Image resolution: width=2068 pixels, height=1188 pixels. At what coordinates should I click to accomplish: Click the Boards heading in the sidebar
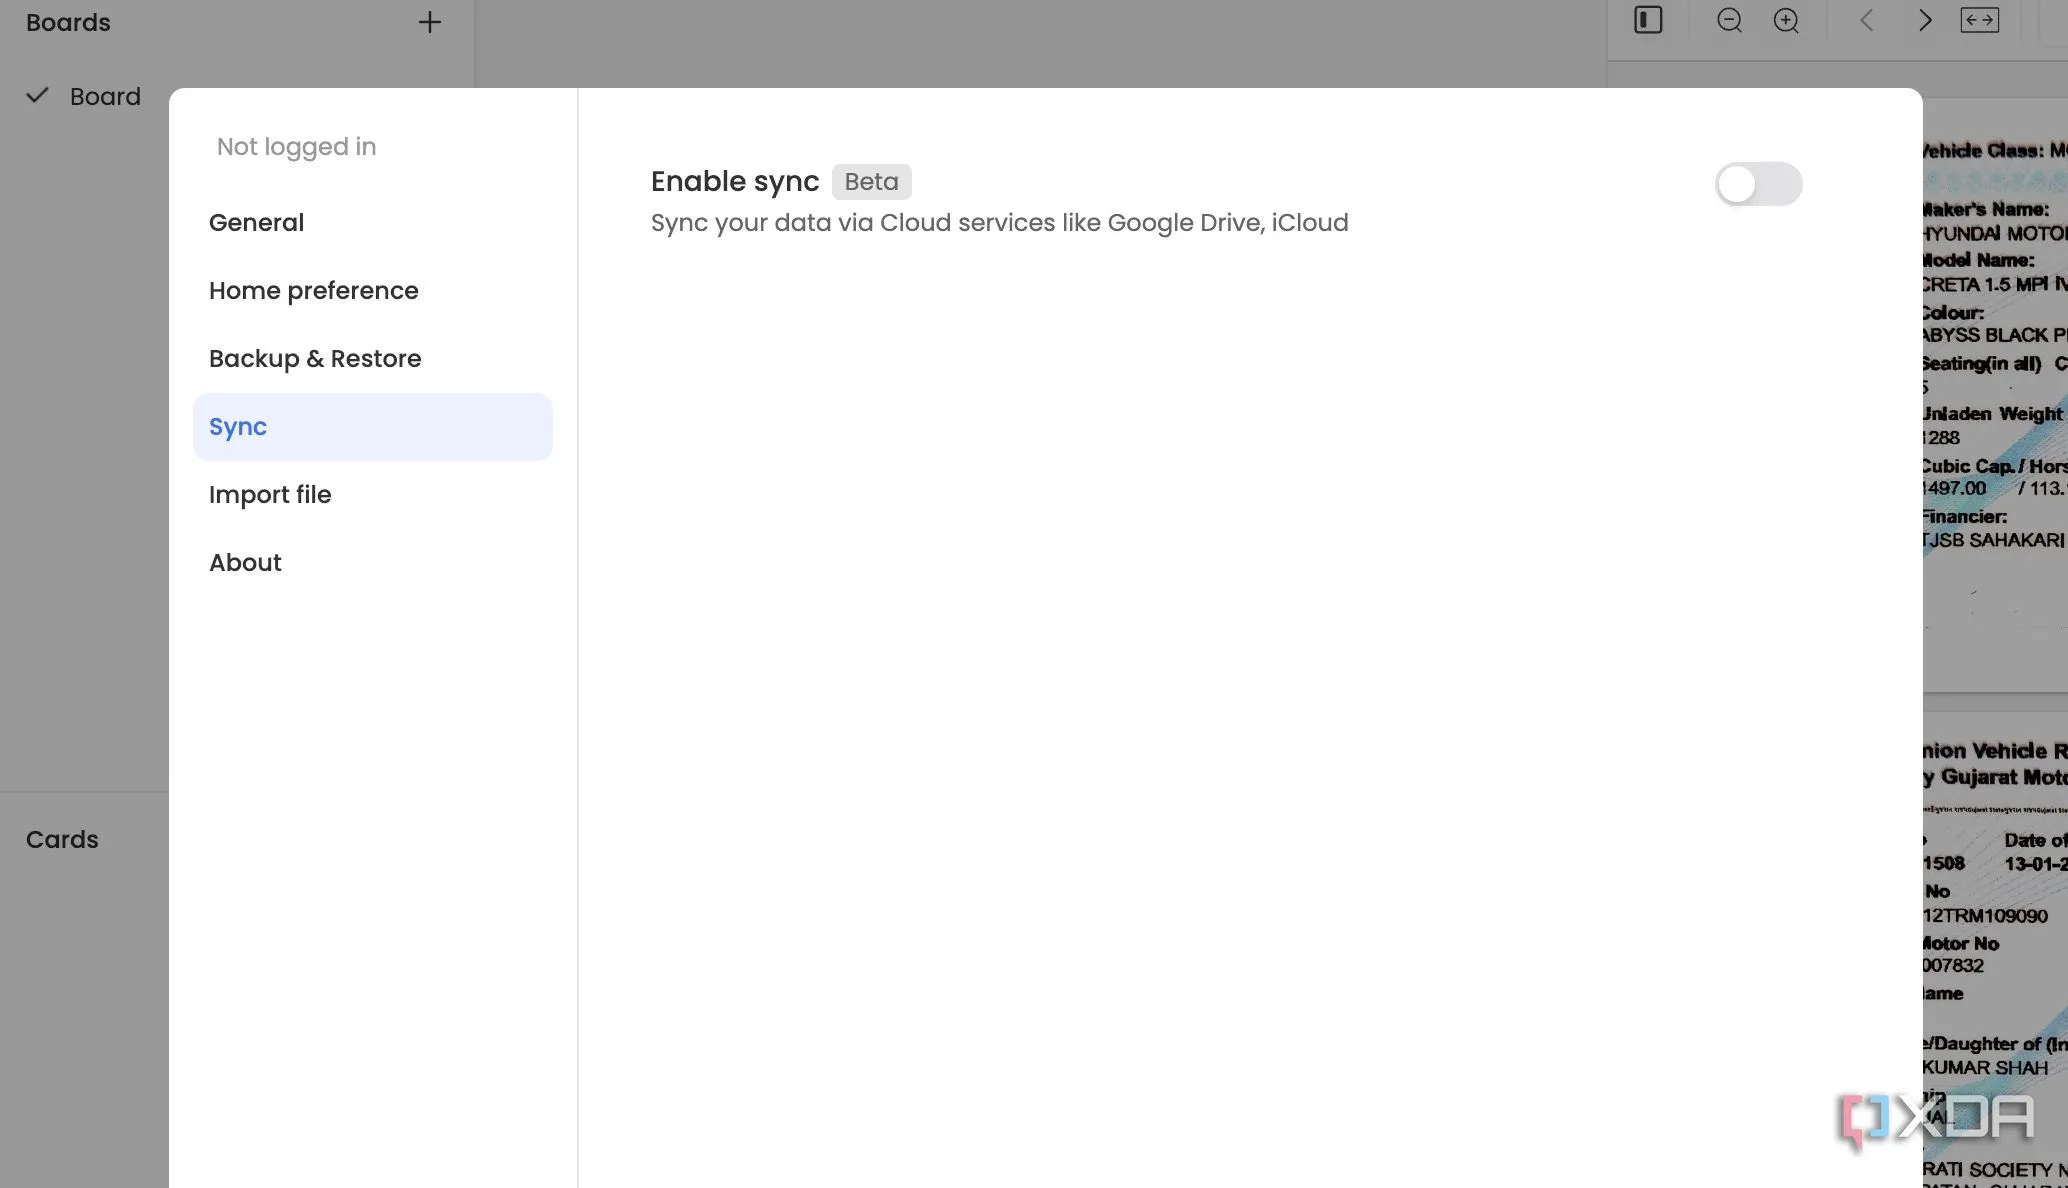click(68, 22)
